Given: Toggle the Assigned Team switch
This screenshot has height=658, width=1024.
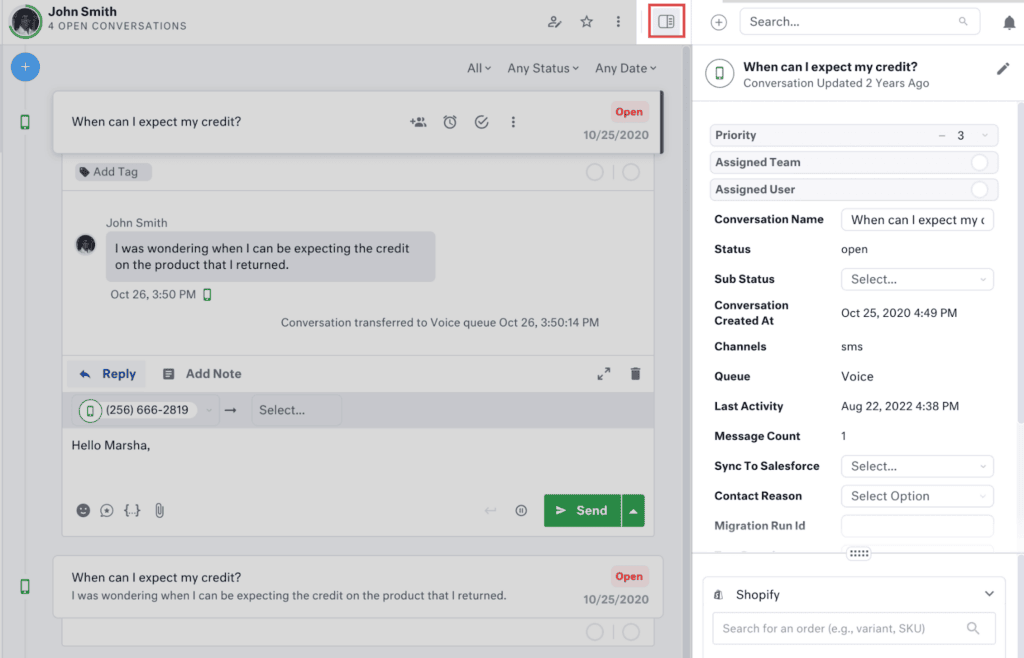Looking at the screenshot, I should coord(978,162).
